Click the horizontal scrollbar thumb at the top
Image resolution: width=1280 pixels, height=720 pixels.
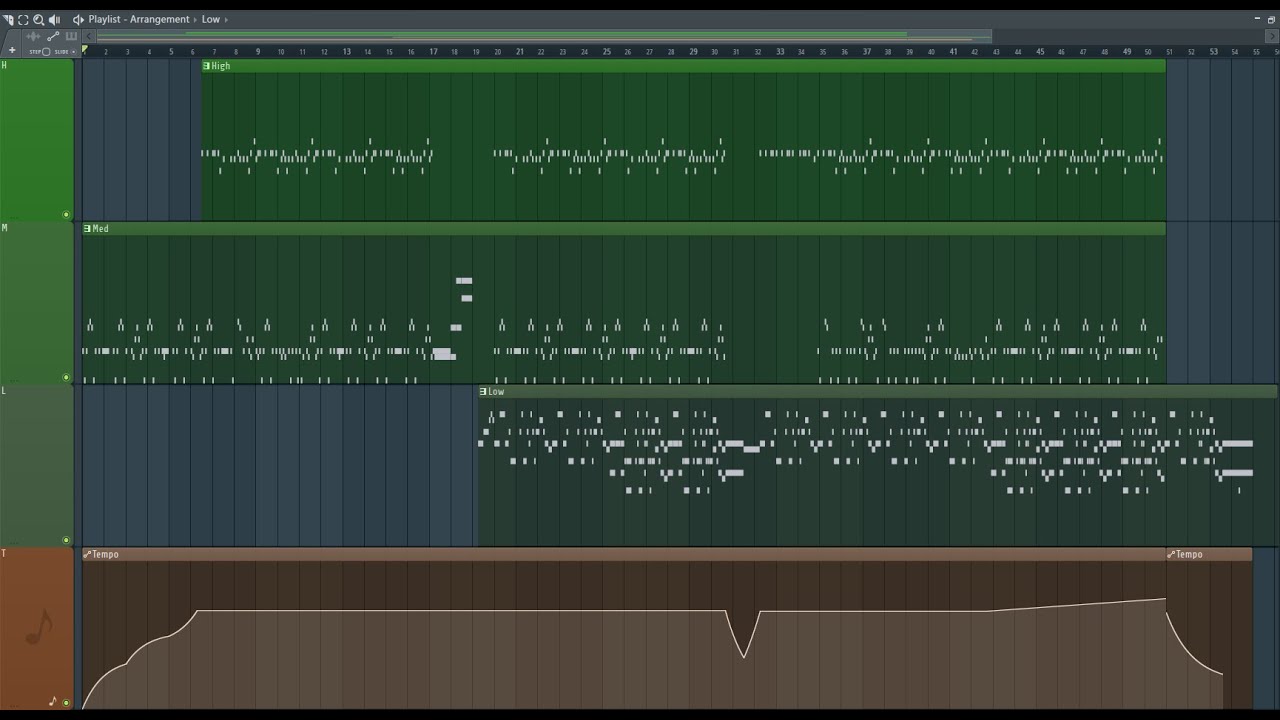click(543, 36)
